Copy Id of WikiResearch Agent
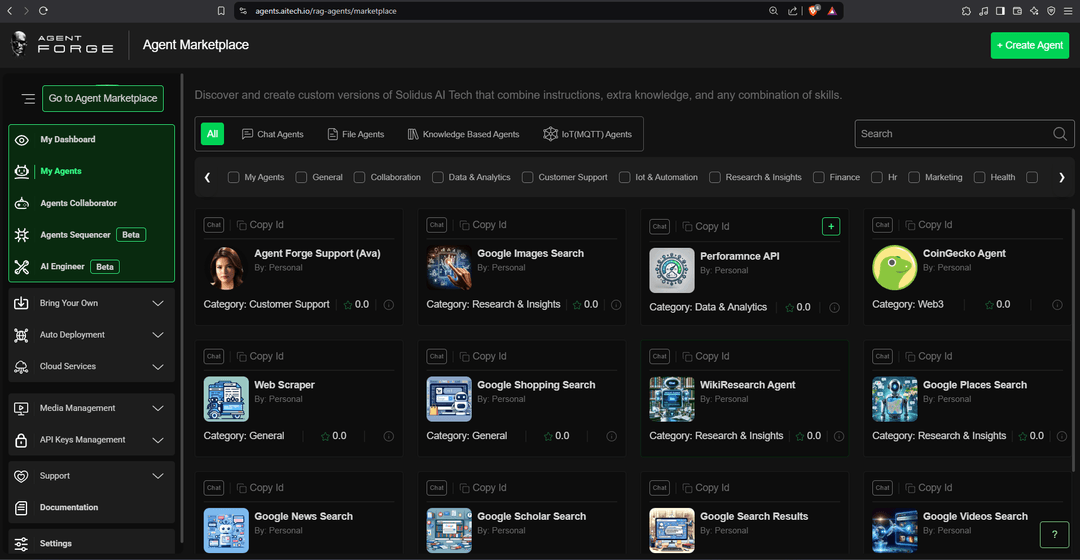The height and width of the screenshot is (560, 1080). tap(706, 357)
